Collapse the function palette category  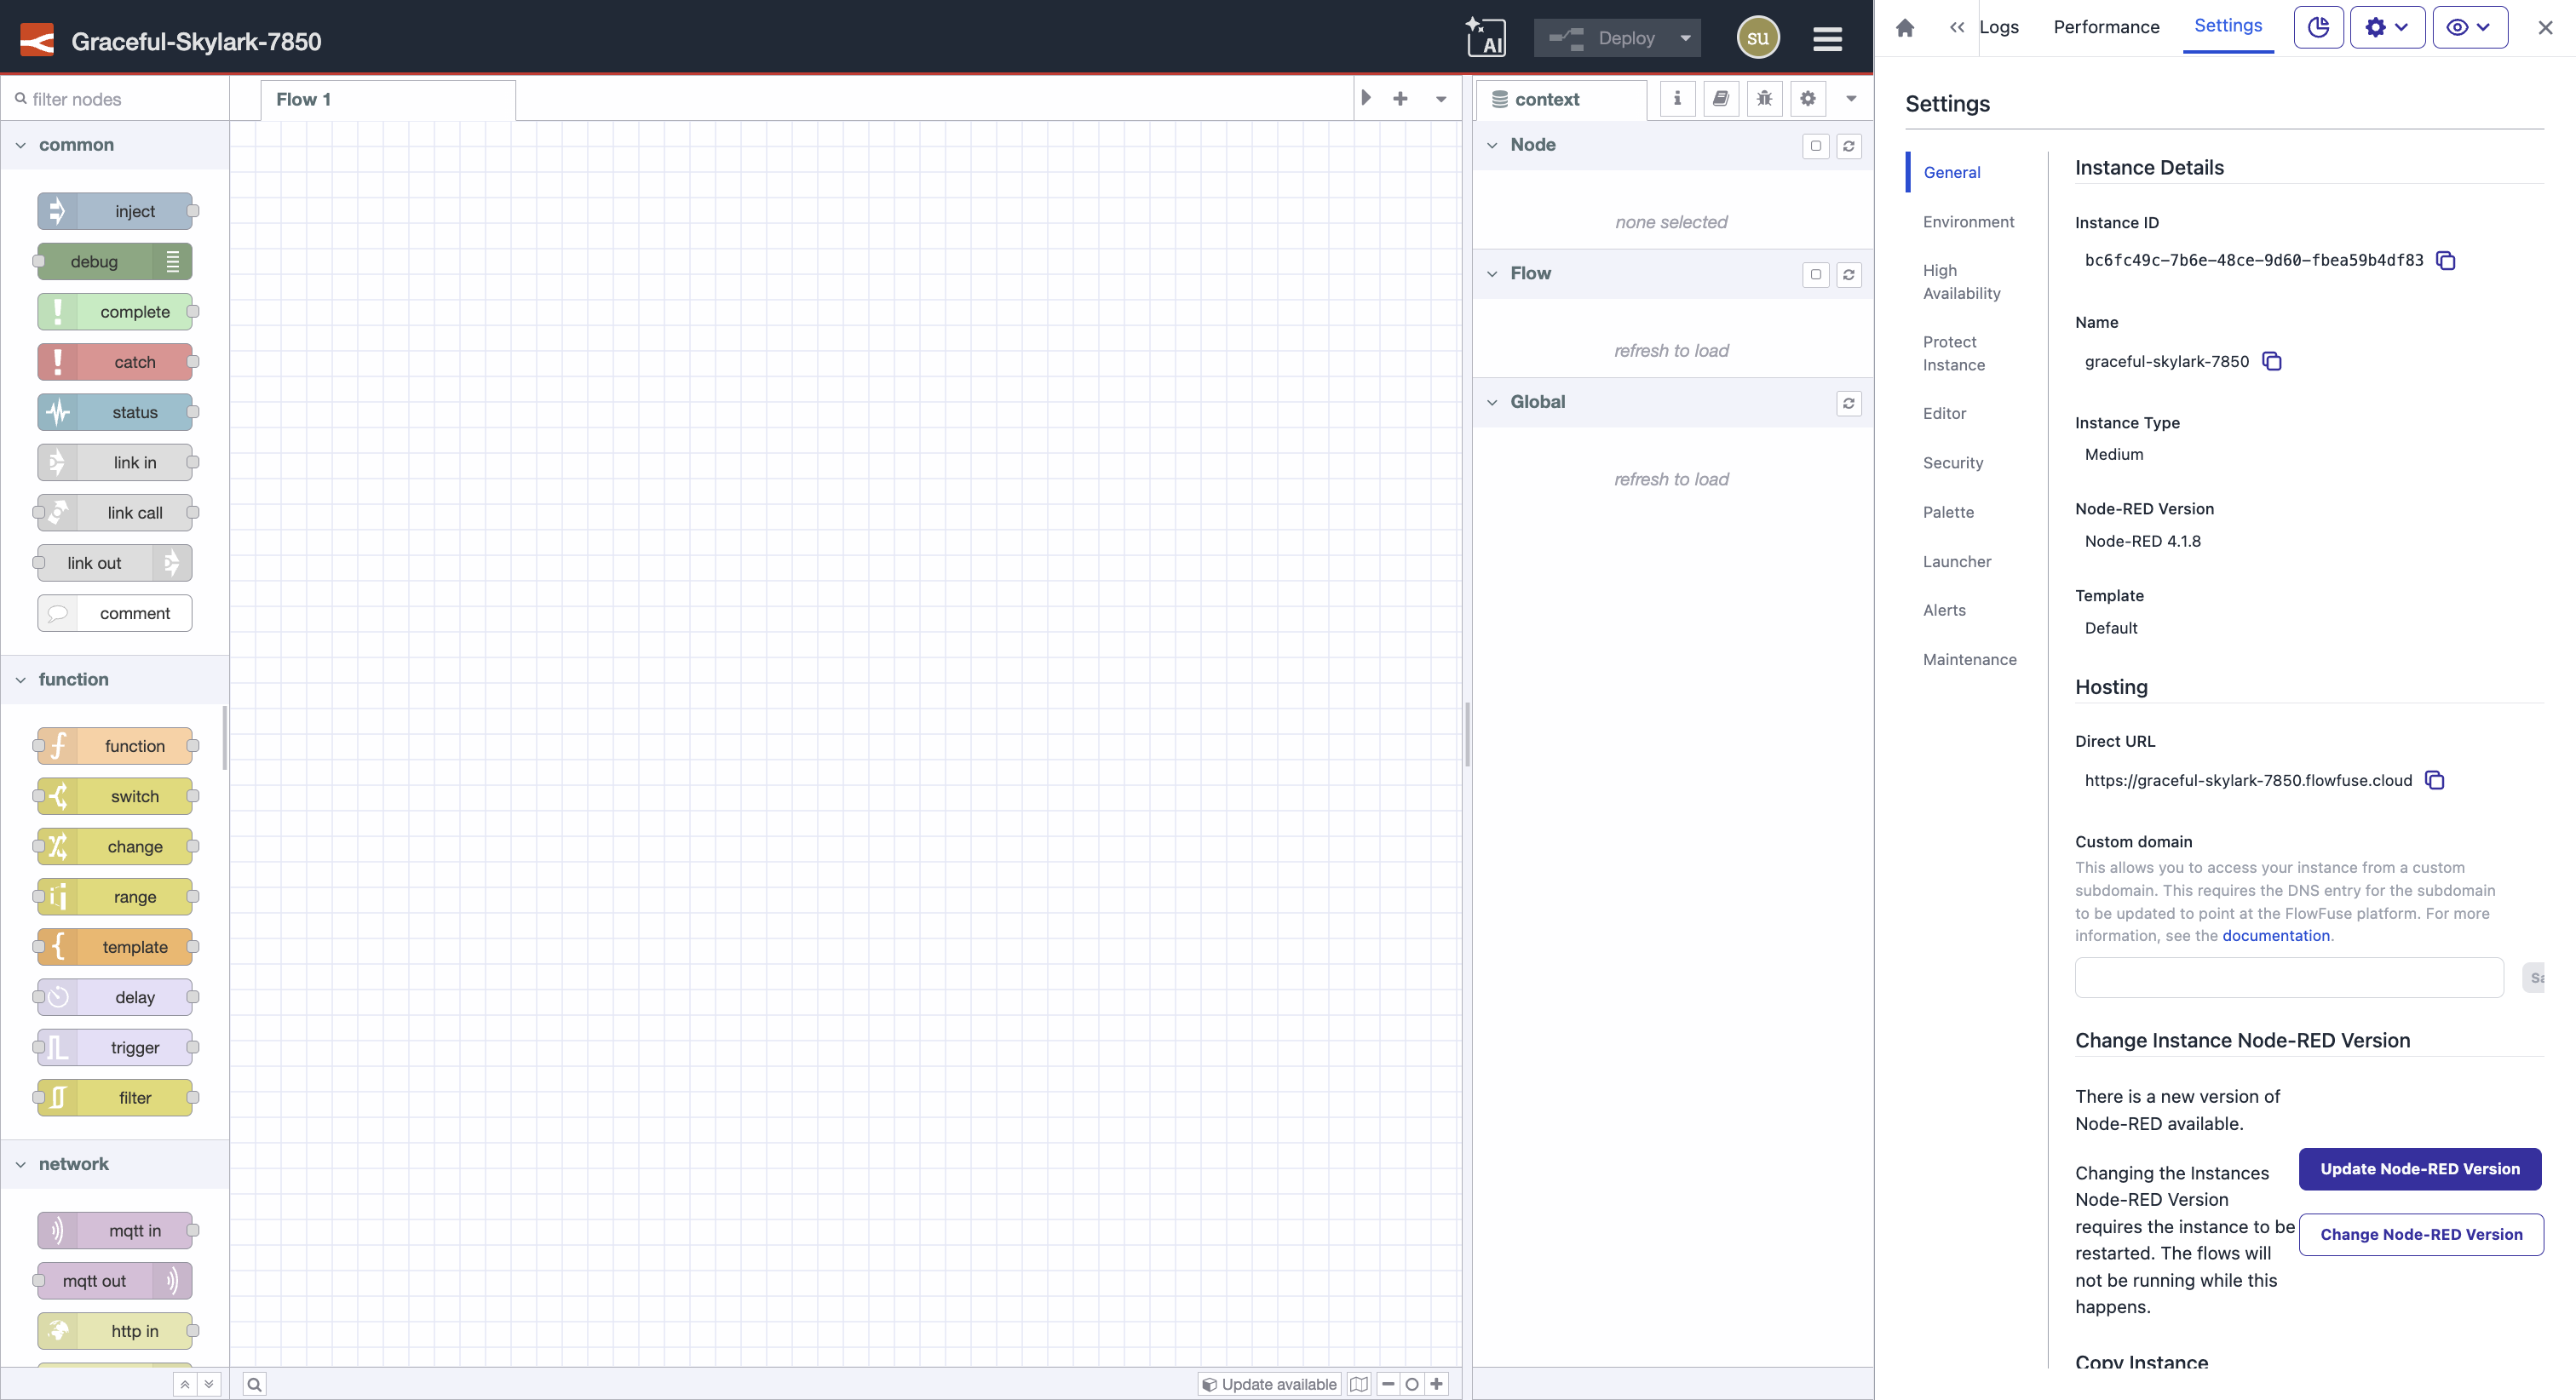[x=20, y=680]
